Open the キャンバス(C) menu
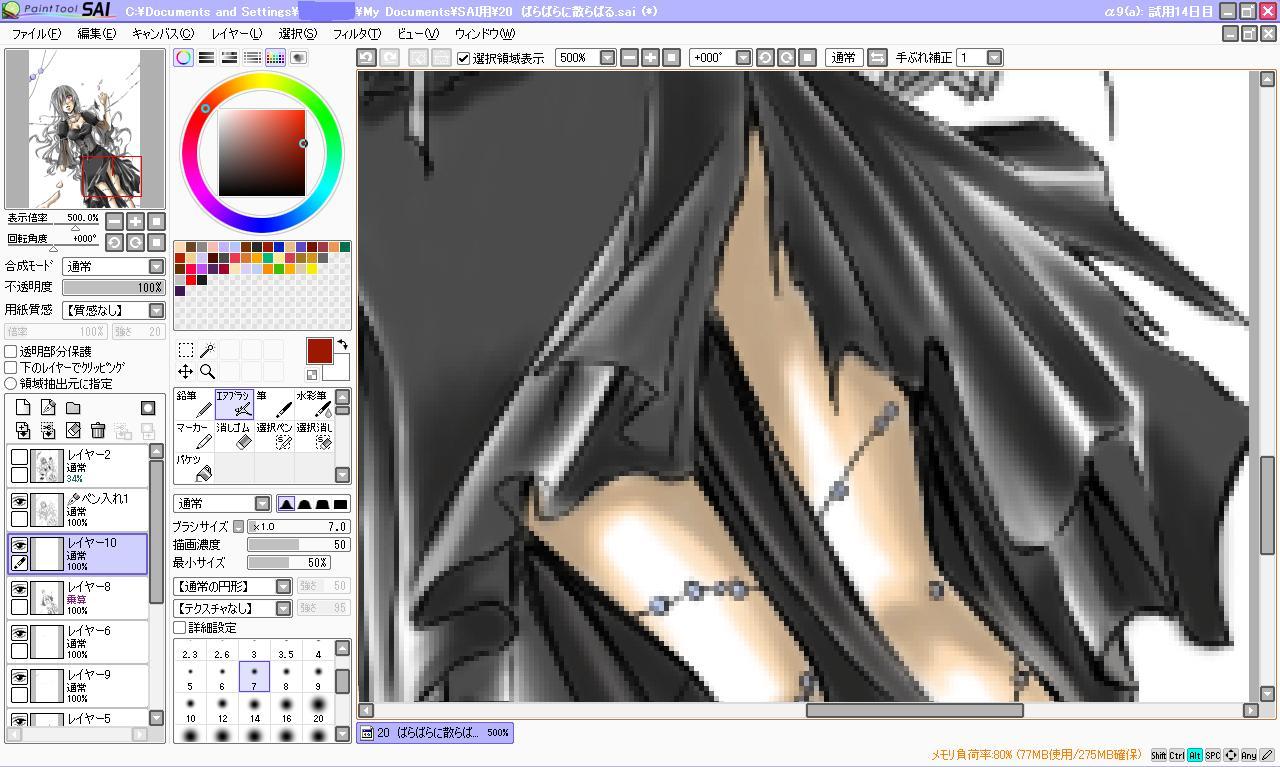Screen dimensions: 1280x767 coord(163,34)
